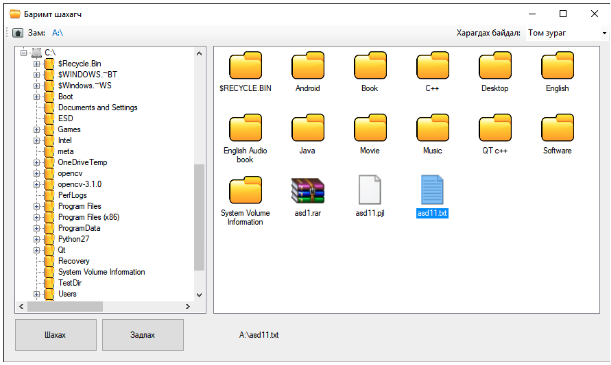This screenshot has width=611, height=365.
Task: Select System Volume Information in tree
Action: coord(102,272)
